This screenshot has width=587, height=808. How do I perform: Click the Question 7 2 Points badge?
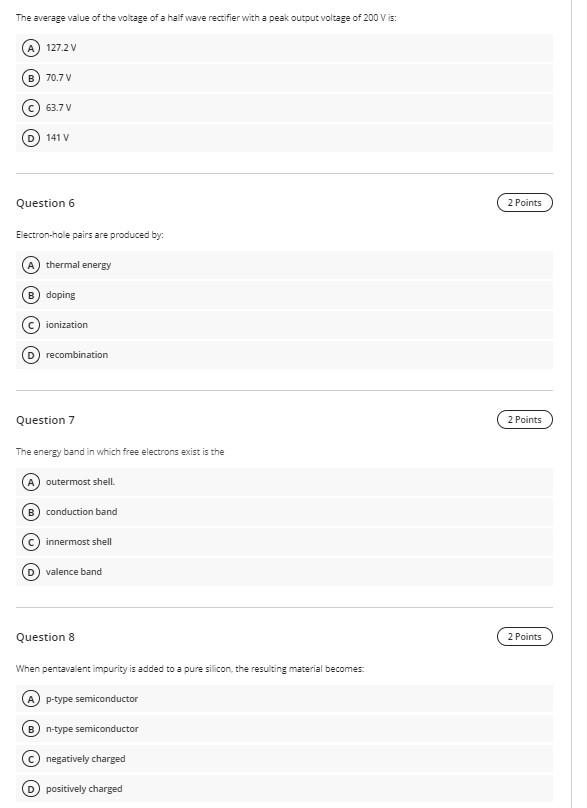(525, 419)
